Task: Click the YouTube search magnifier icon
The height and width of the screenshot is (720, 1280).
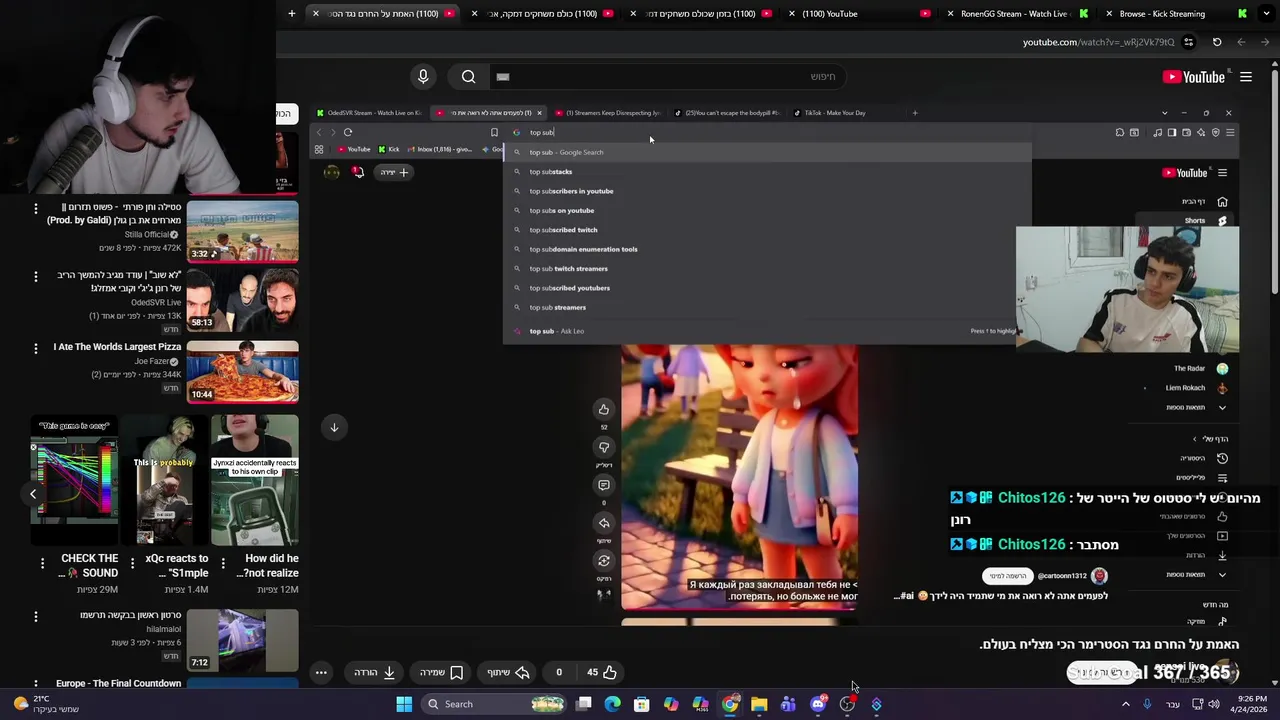Action: 468,77
